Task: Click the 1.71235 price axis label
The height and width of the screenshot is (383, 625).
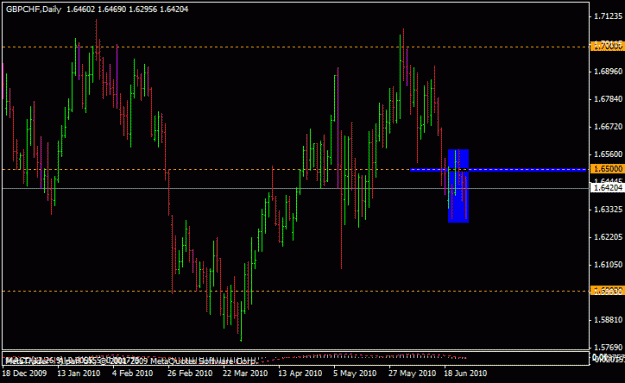Action: [608, 16]
